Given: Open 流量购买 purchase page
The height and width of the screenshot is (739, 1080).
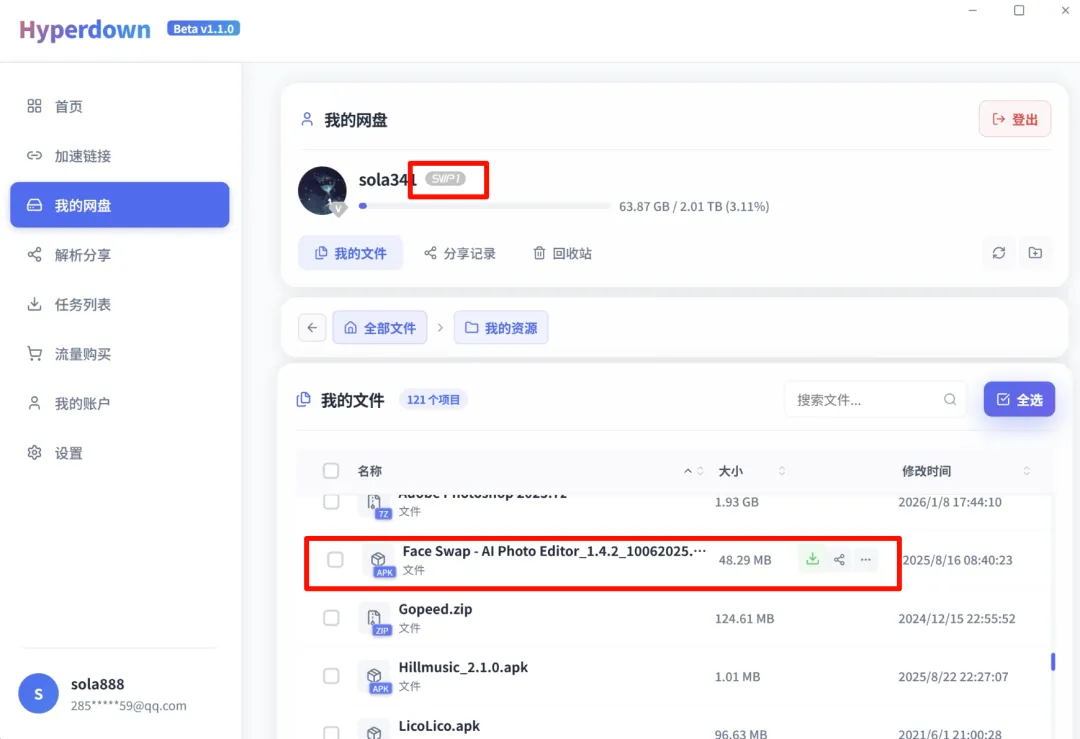Looking at the screenshot, I should click(120, 354).
